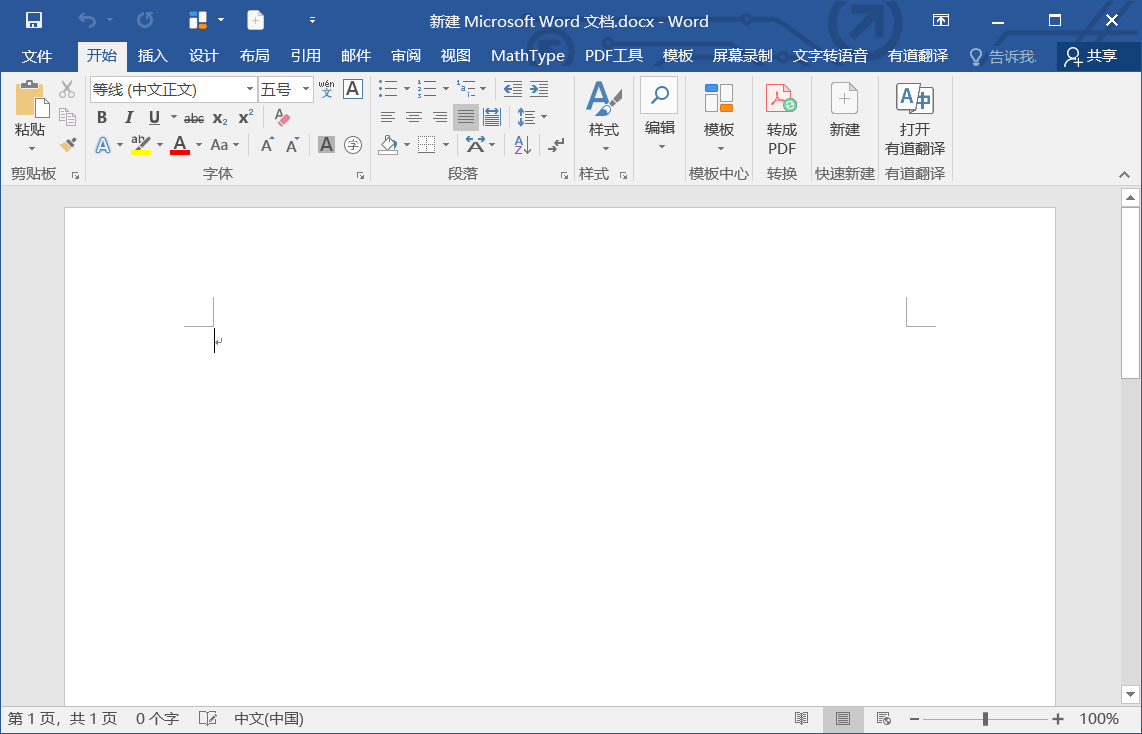Switch to the 插入 Insert tab

[x=152, y=56]
